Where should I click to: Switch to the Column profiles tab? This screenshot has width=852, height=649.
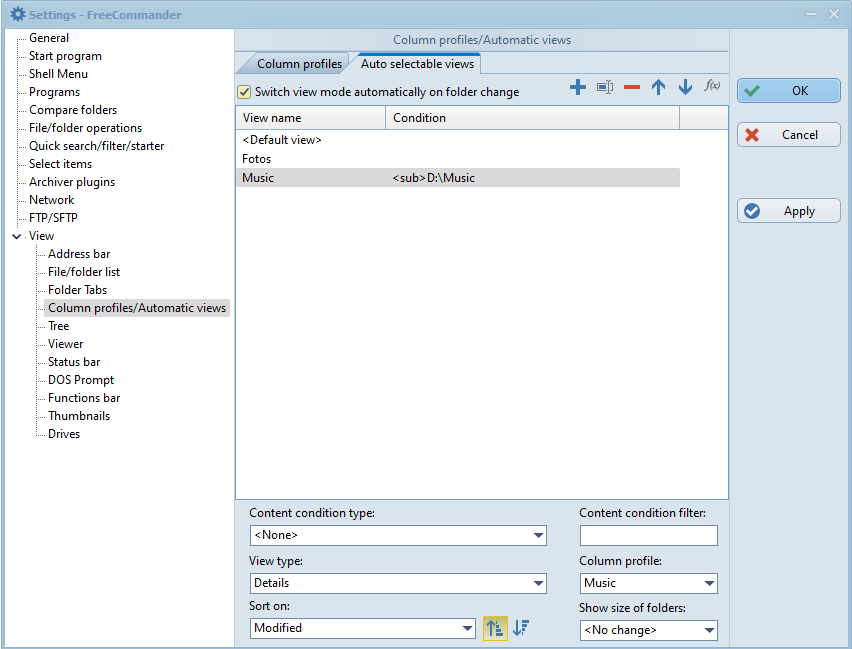point(299,64)
